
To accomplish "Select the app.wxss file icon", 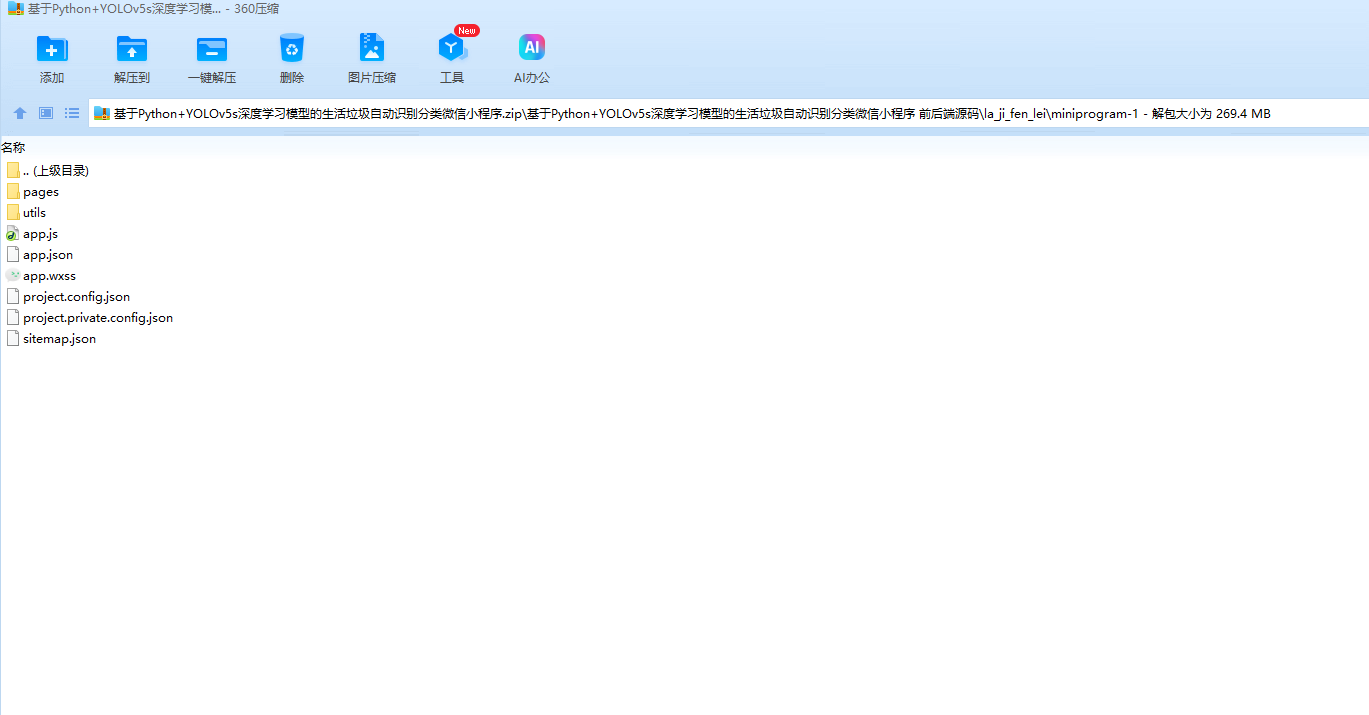I will tap(13, 275).
